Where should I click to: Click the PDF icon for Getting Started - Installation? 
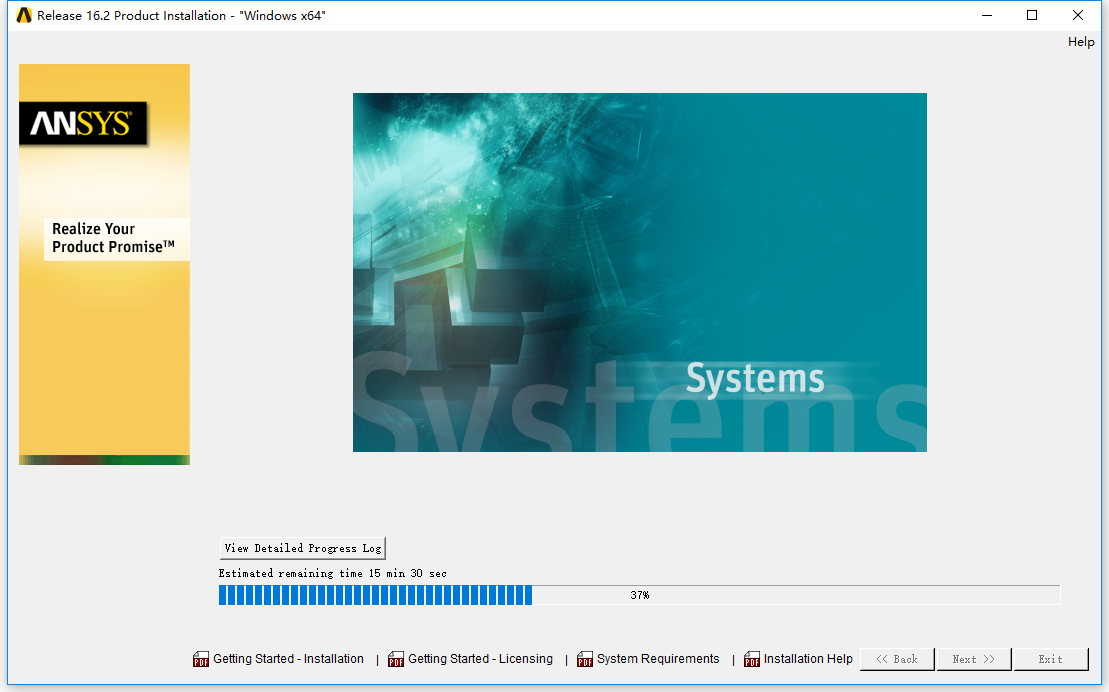201,659
